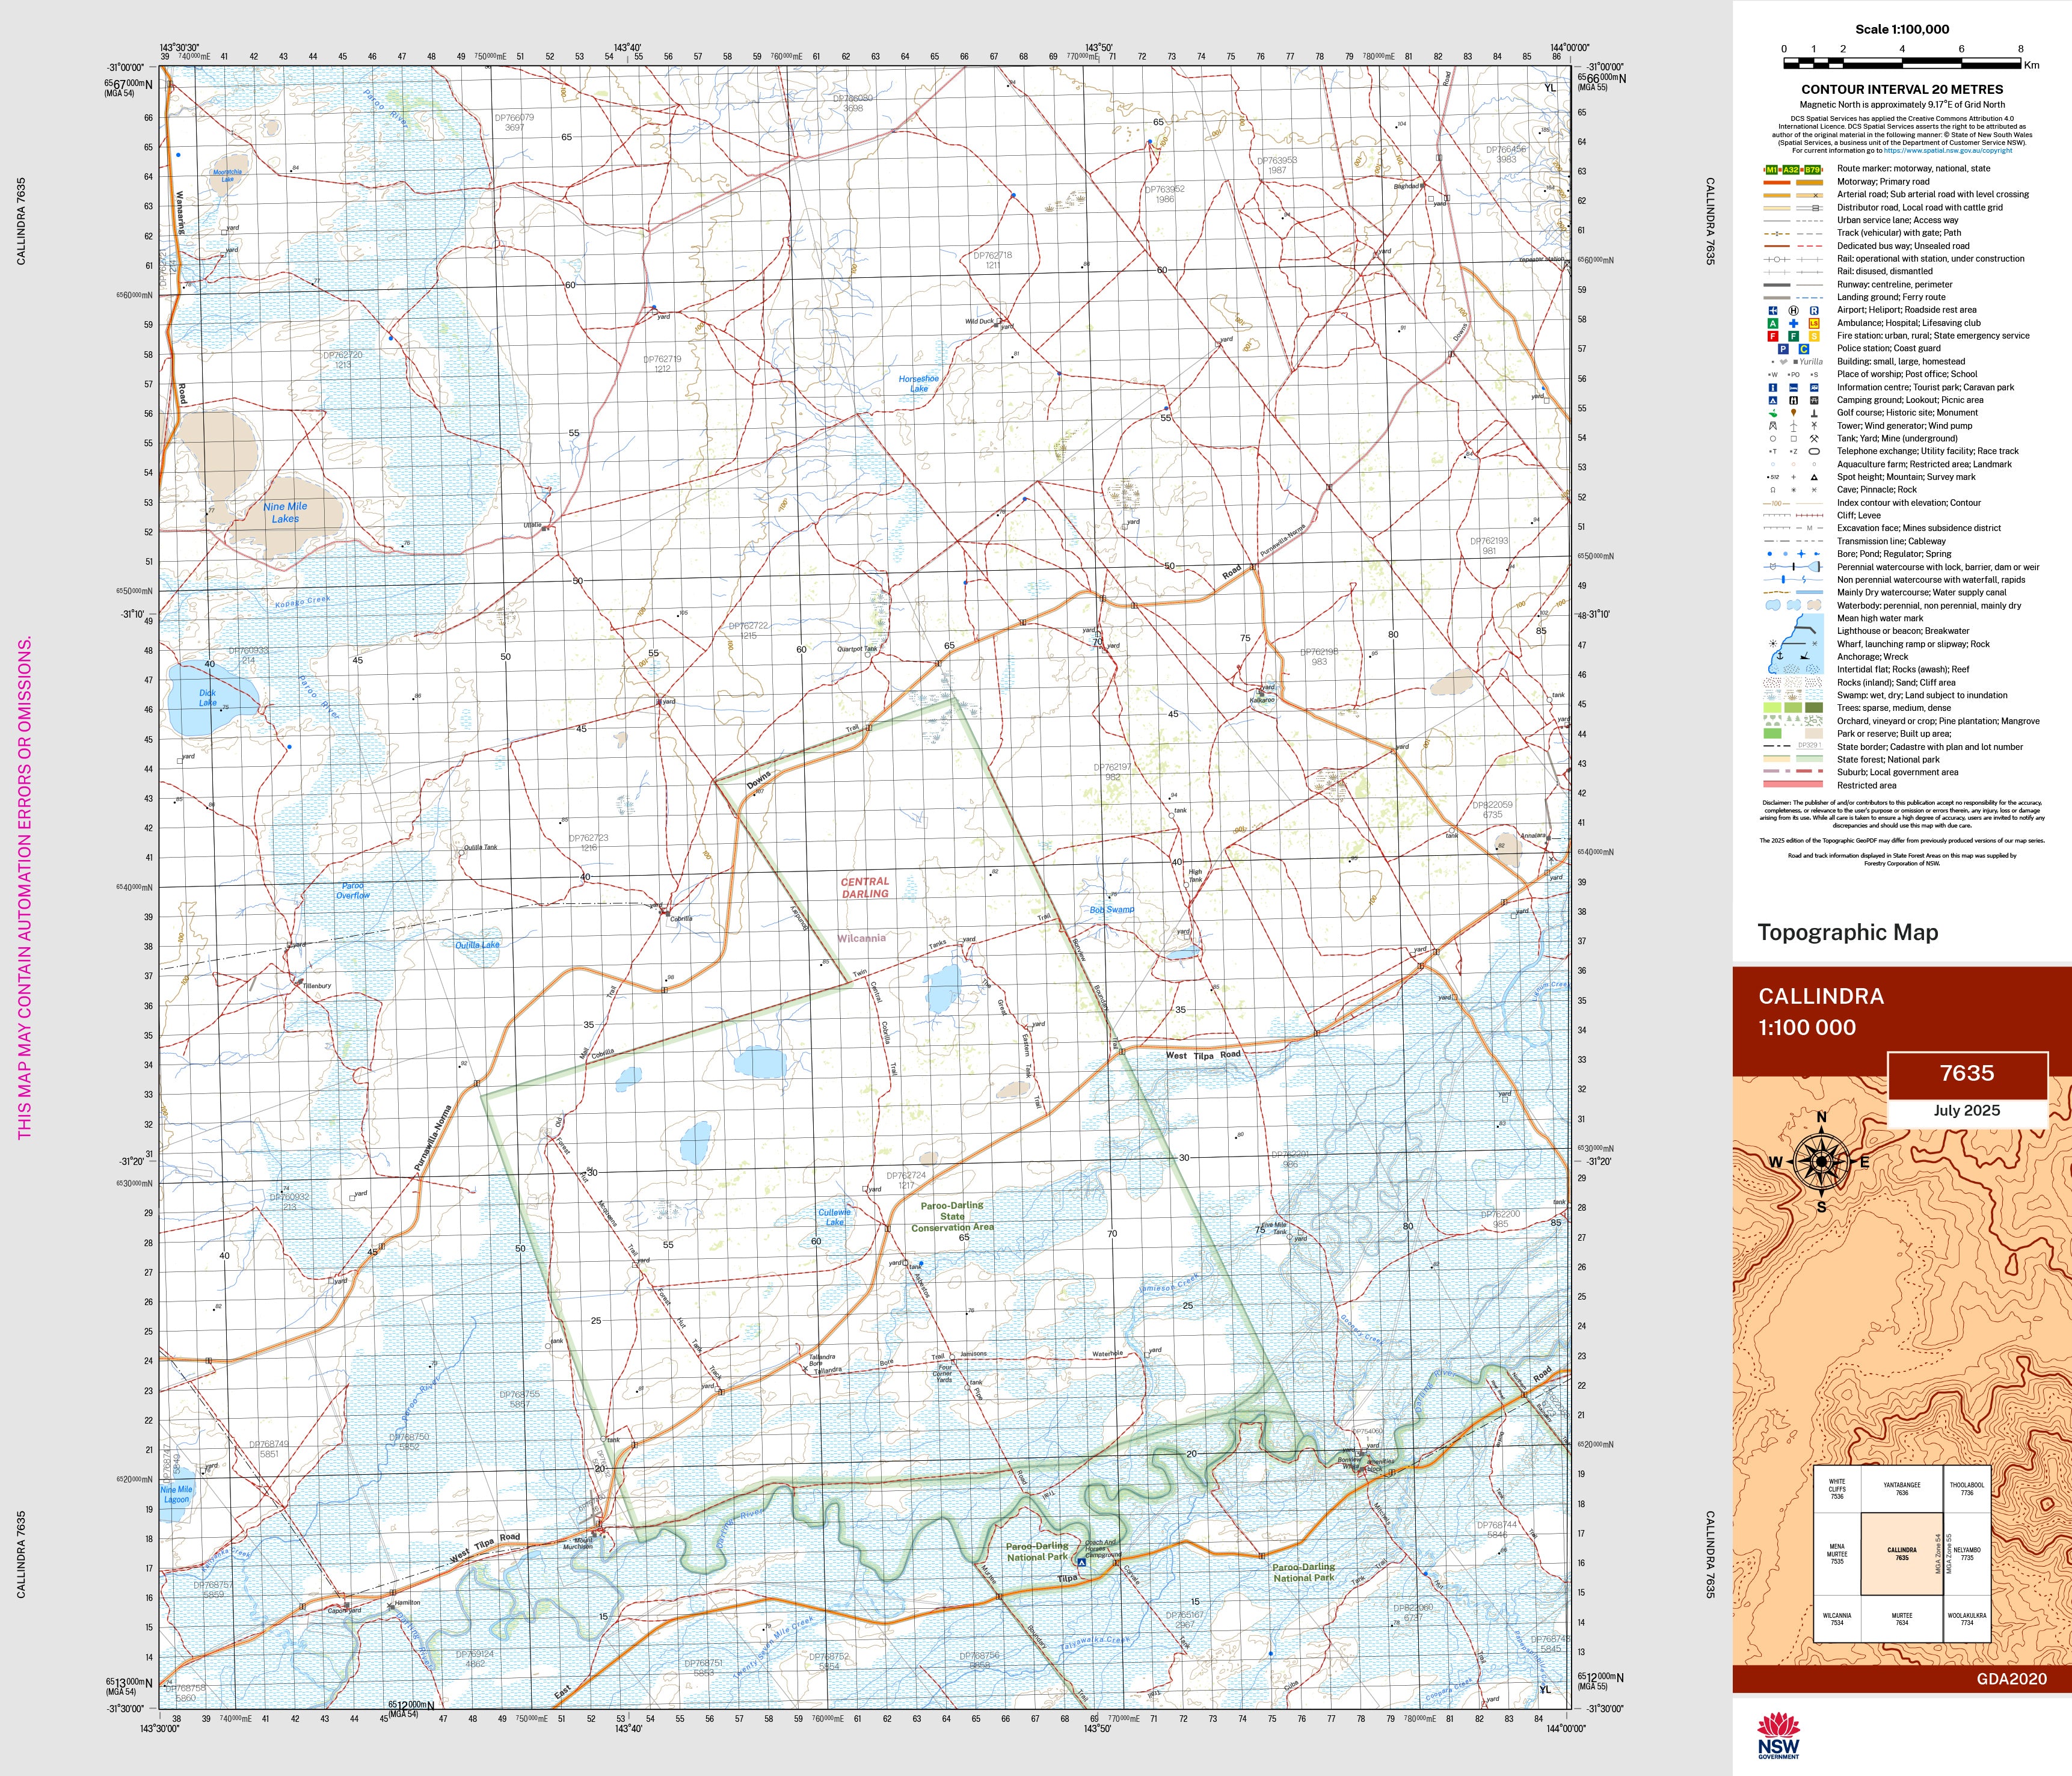Screen dimensions: 2072x1776
Task: Click the dense trees dark green swatch
Action: click(x=1814, y=708)
